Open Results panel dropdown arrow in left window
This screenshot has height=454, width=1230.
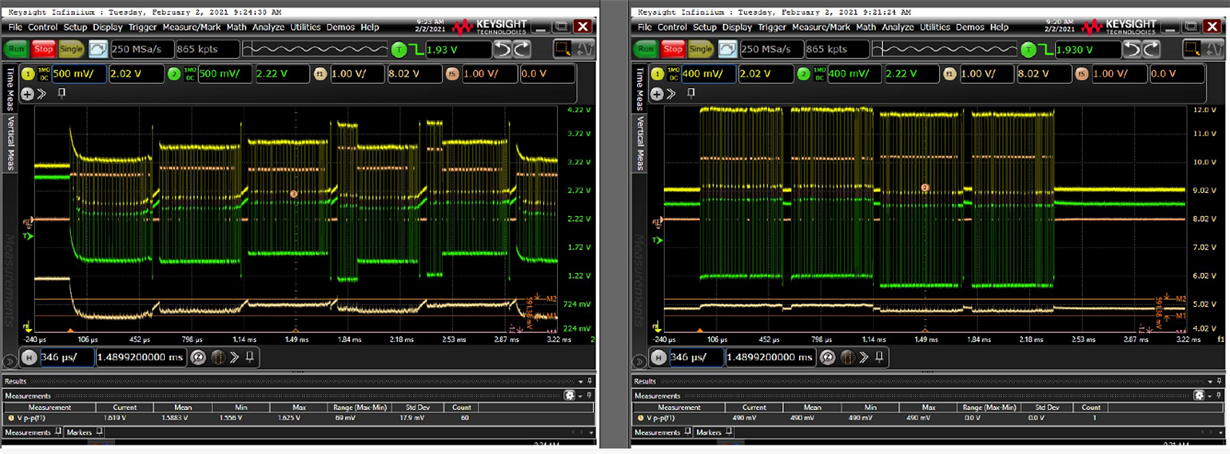click(x=581, y=382)
